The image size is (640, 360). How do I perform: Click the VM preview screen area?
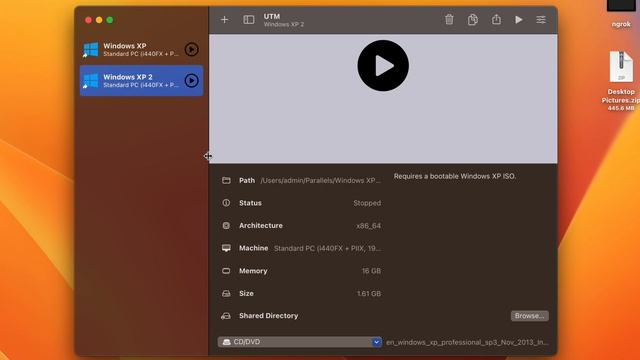click(x=383, y=99)
